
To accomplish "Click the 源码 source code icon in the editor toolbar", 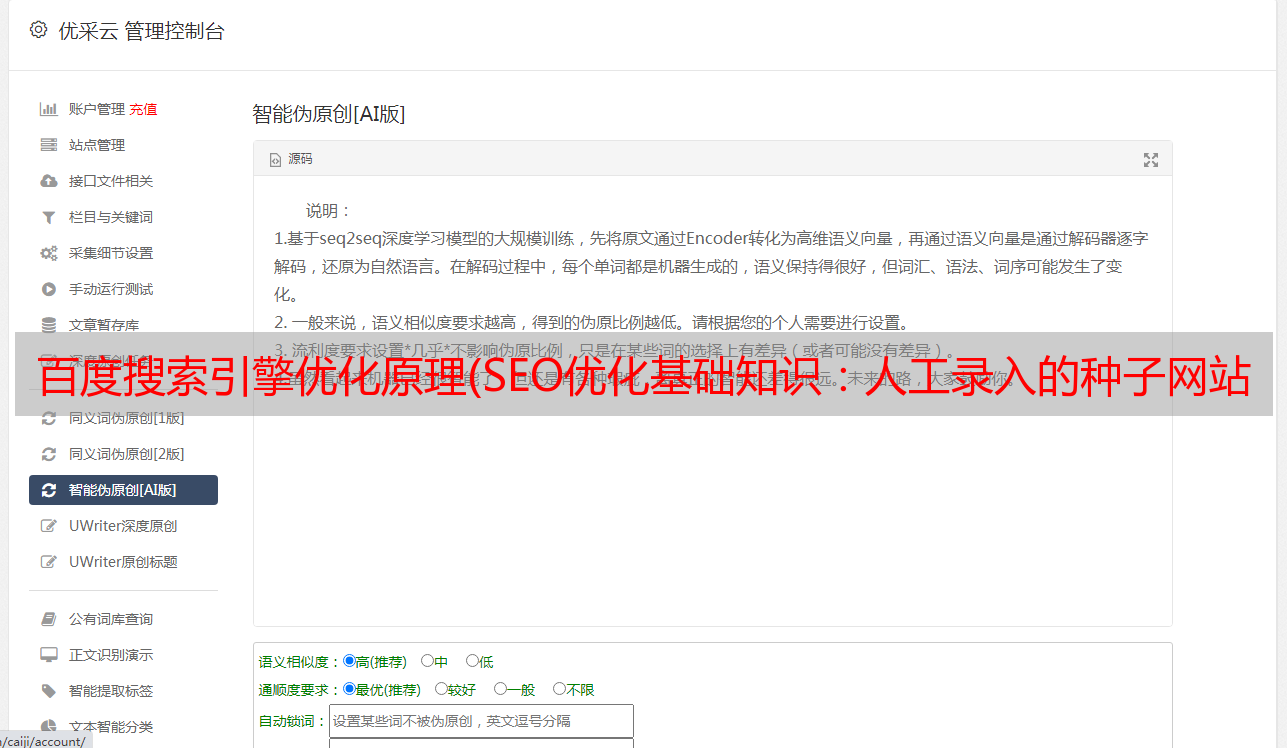I will (x=275, y=159).
